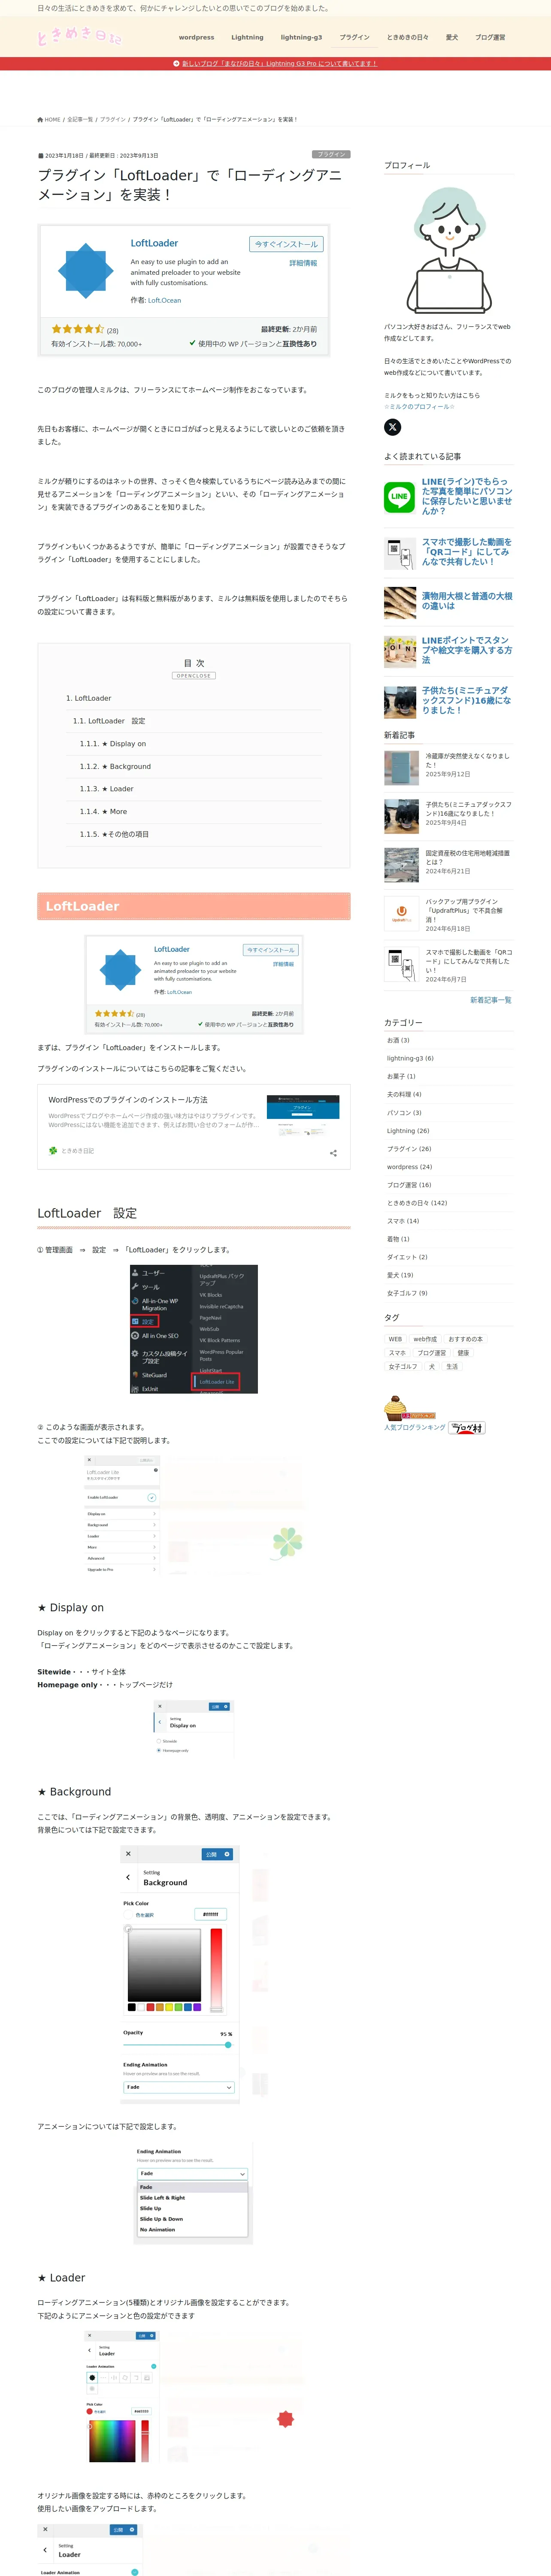Click the おすすめの本 tag

click(x=466, y=1339)
